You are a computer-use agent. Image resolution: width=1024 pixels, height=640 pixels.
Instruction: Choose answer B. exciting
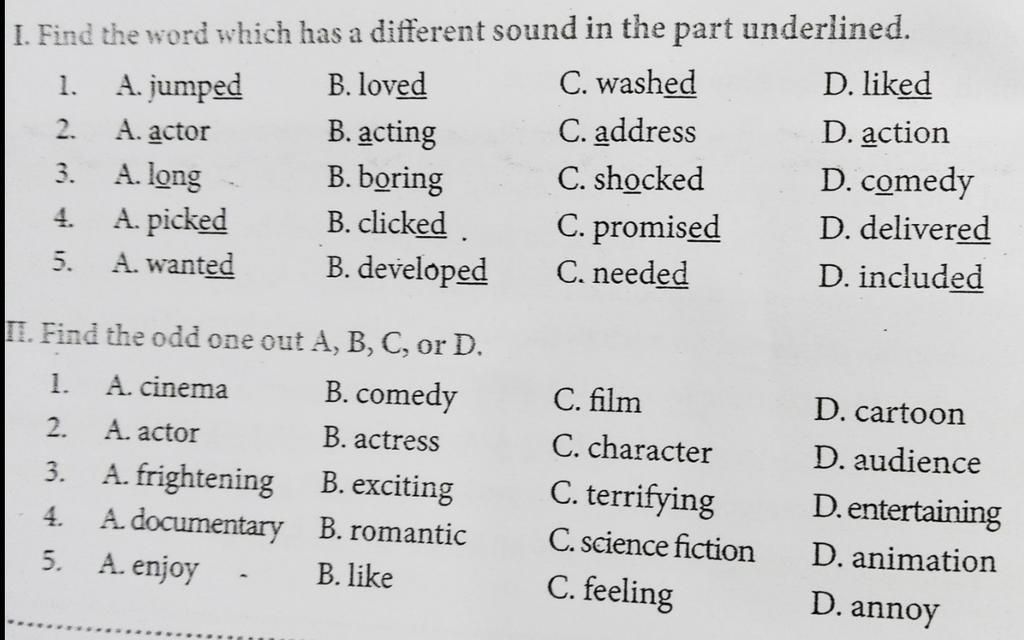click(x=387, y=487)
